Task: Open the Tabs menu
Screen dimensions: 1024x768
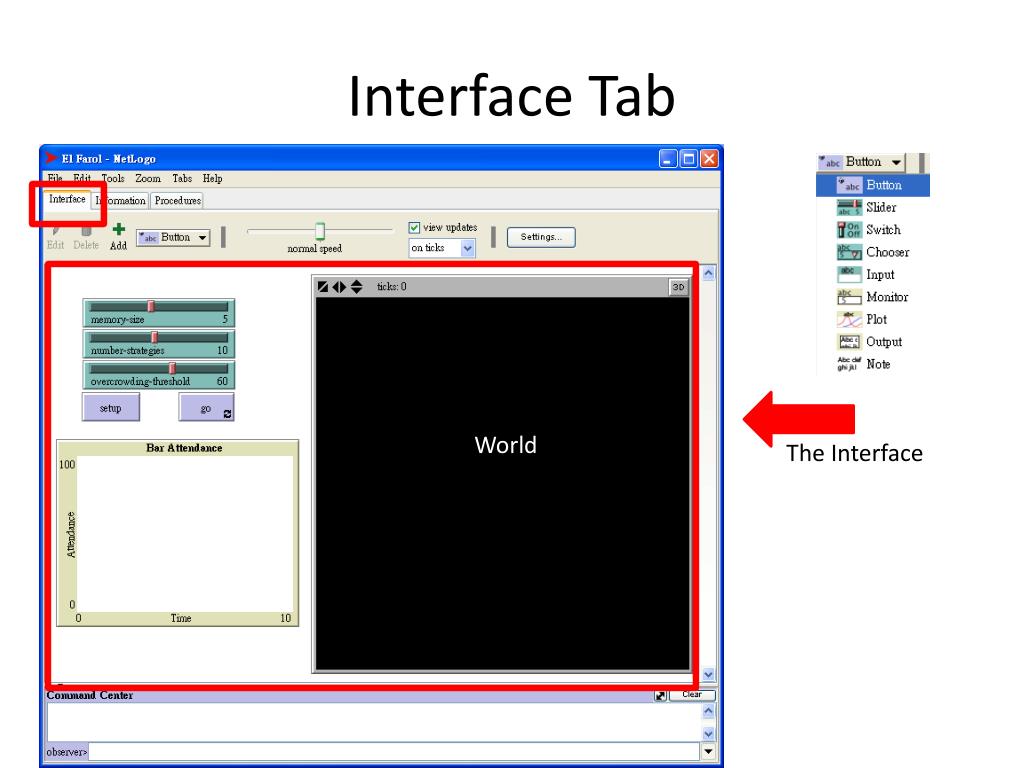Action: 182,178
